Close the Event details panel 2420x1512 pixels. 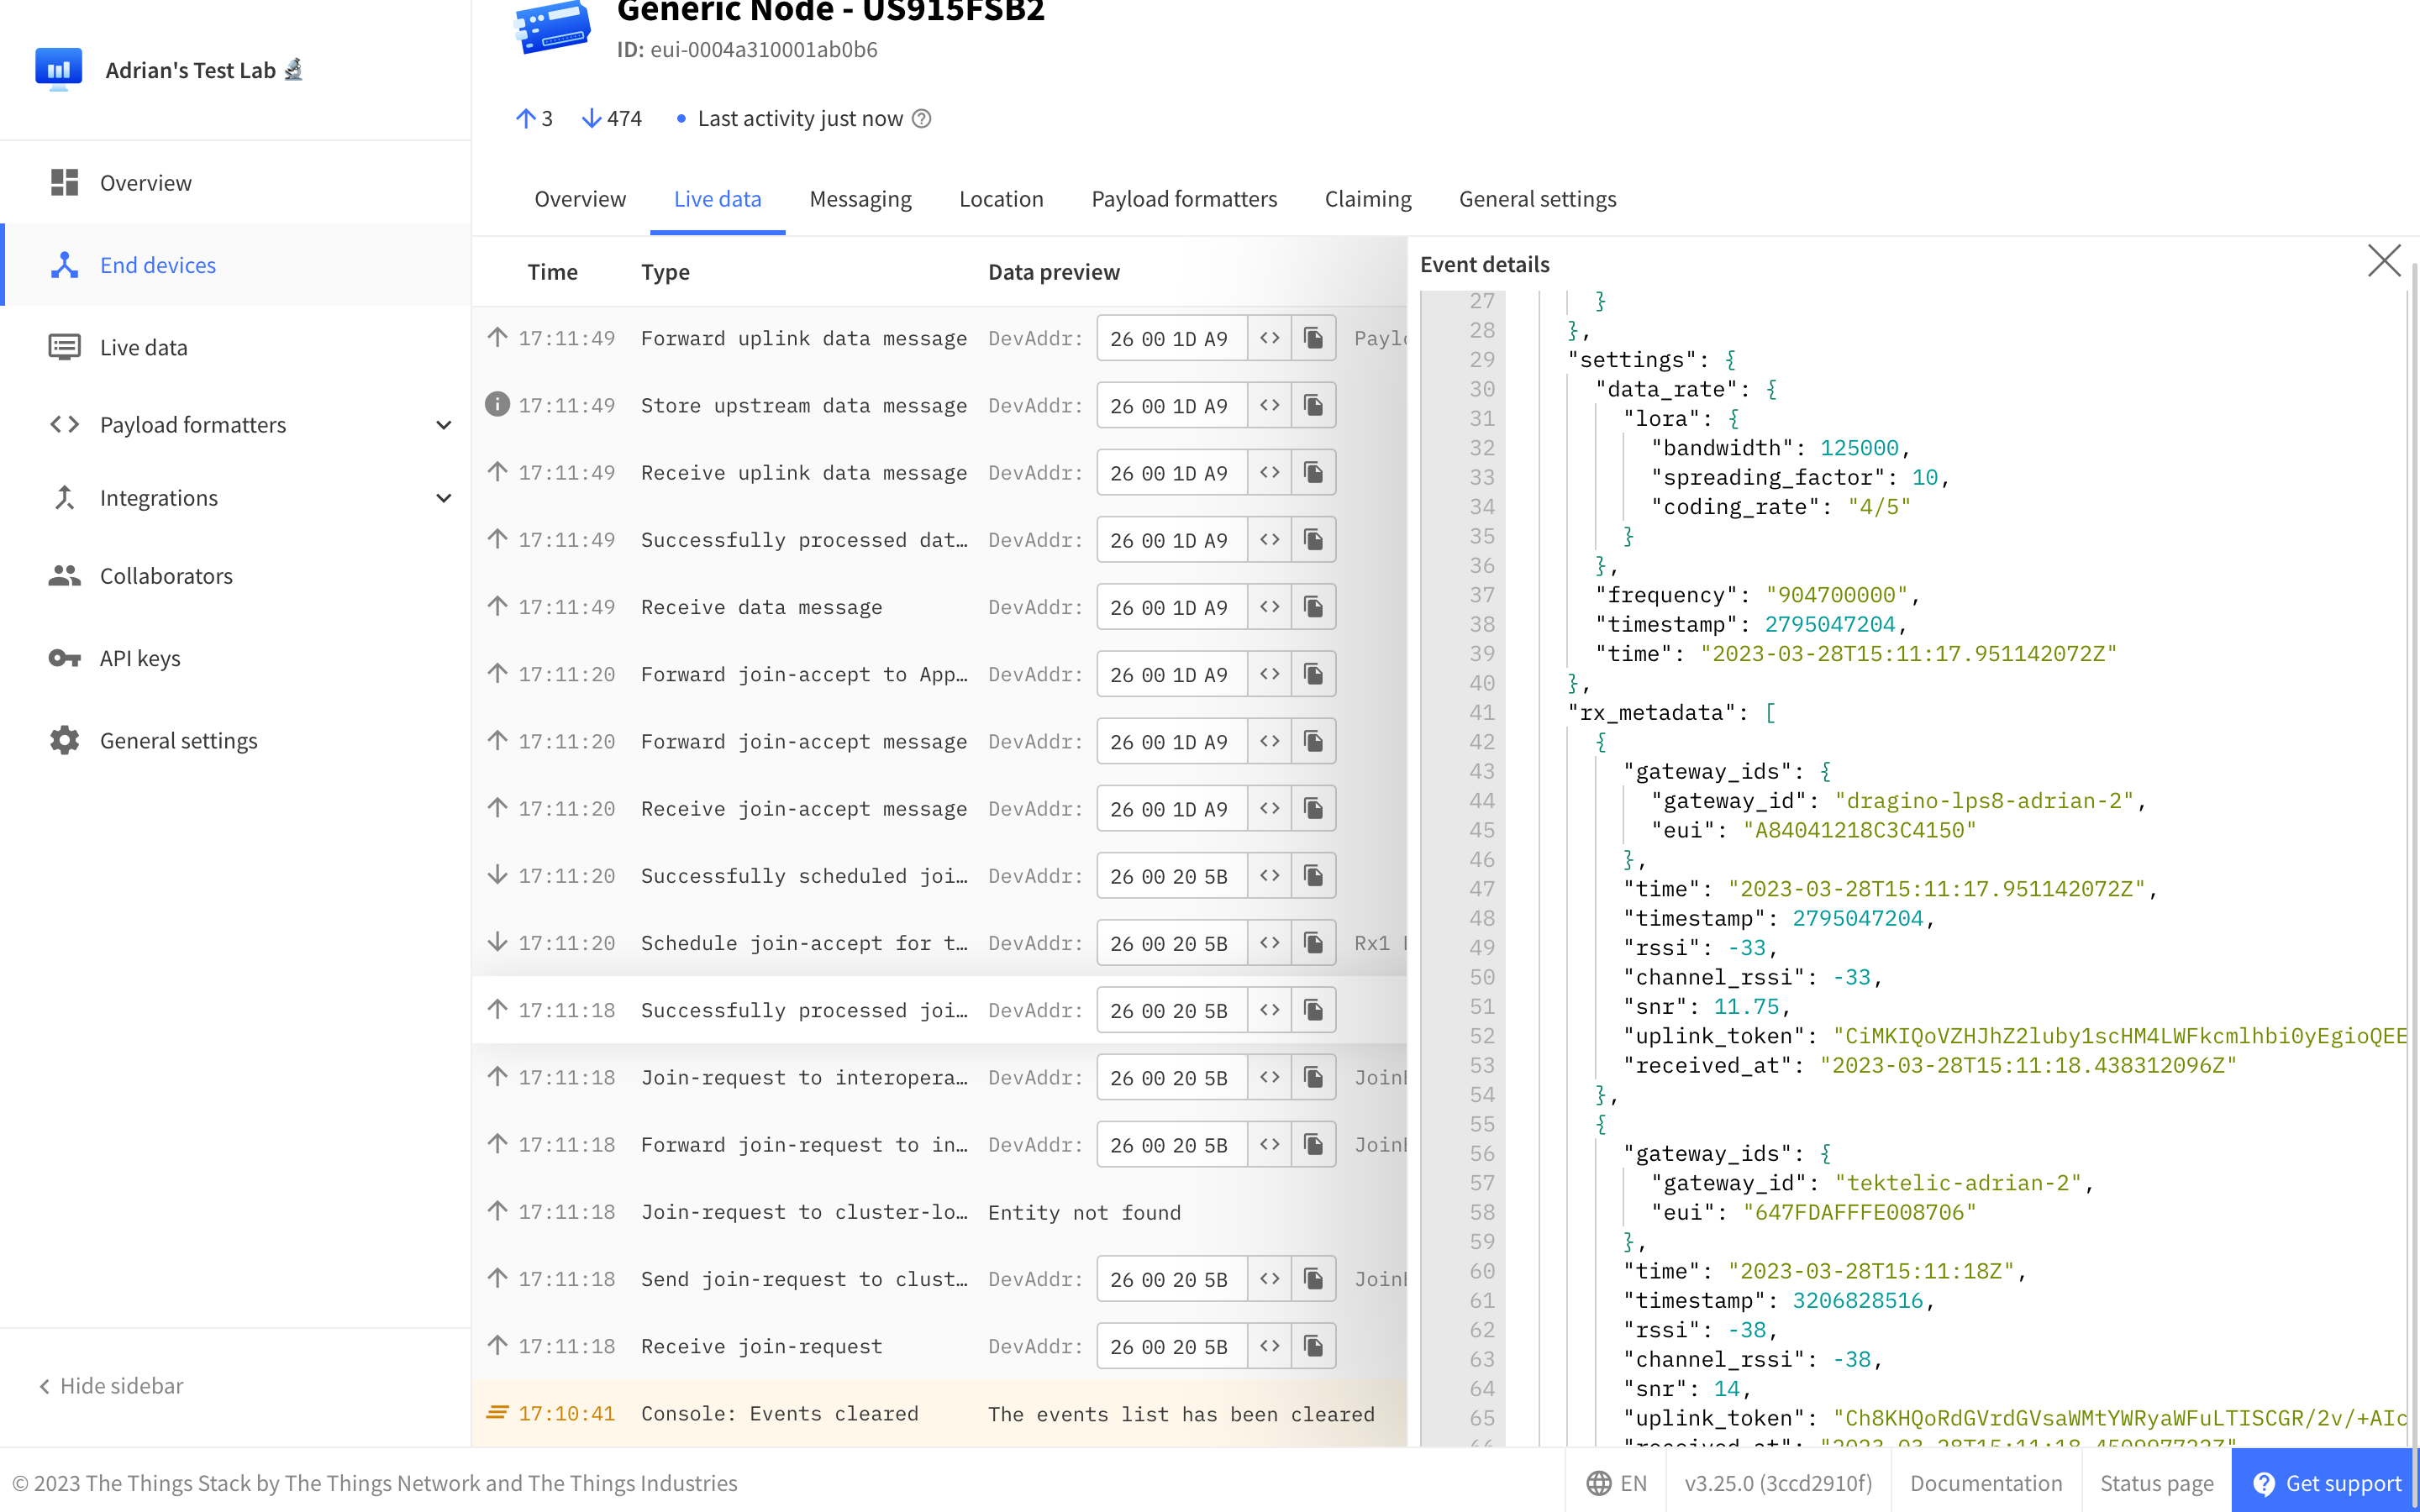pos(2384,261)
